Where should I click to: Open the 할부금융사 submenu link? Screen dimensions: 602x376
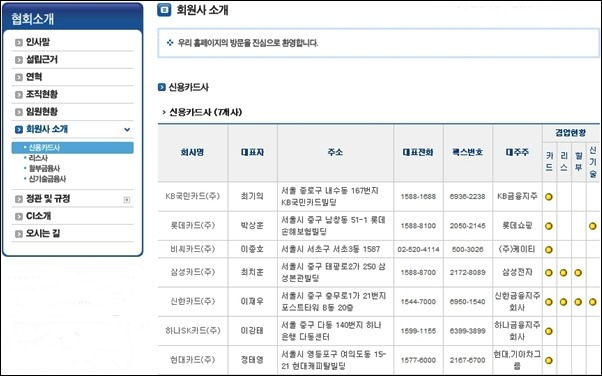pyautogui.click(x=44, y=168)
